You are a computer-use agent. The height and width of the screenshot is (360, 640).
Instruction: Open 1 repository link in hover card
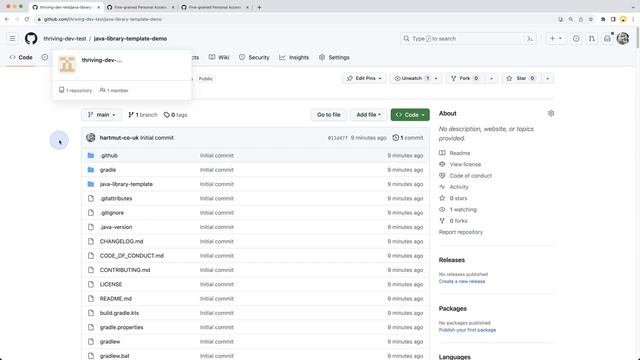coord(76,91)
